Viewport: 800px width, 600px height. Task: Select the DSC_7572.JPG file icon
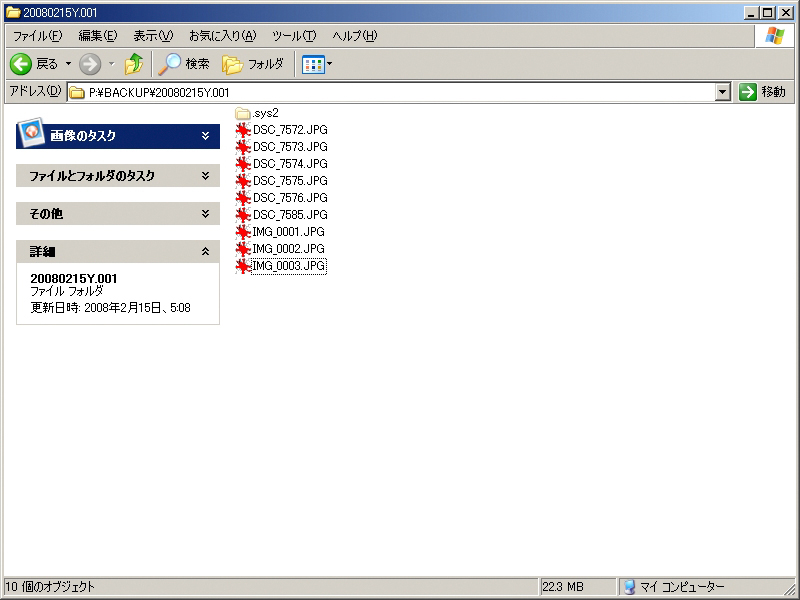point(243,130)
